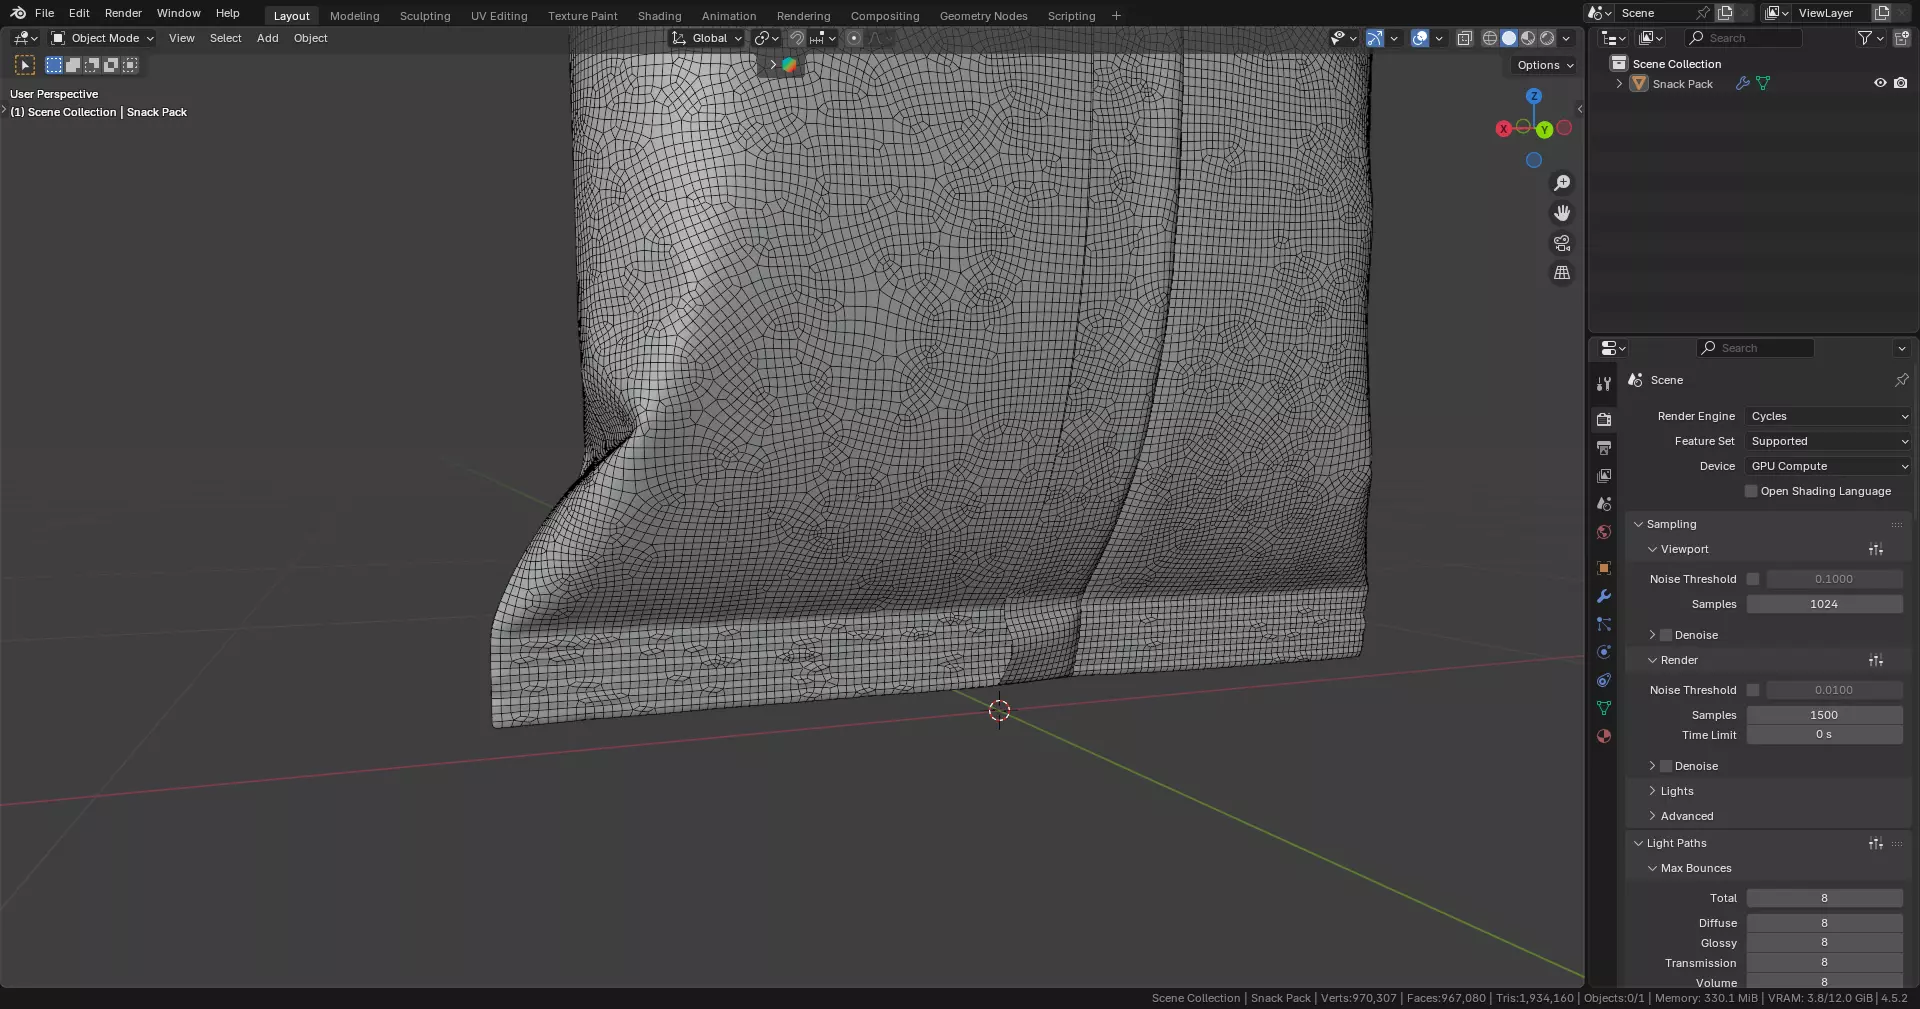Enable Open Shading Language checkbox
Screen dimensions: 1920x1009
coord(1751,491)
